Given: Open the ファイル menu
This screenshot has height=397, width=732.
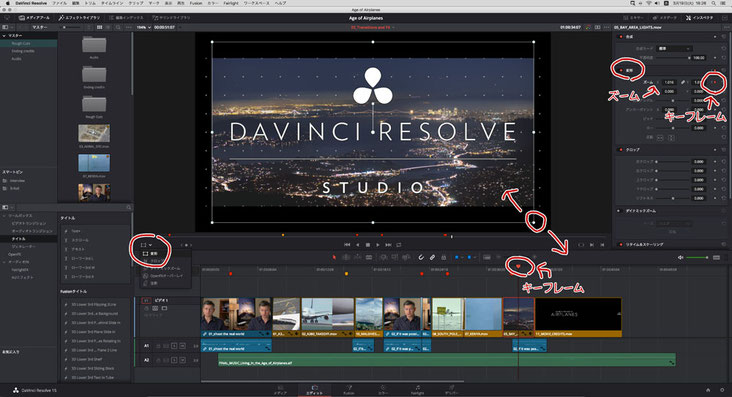Looking at the screenshot, I should pyautogui.click(x=59, y=3).
